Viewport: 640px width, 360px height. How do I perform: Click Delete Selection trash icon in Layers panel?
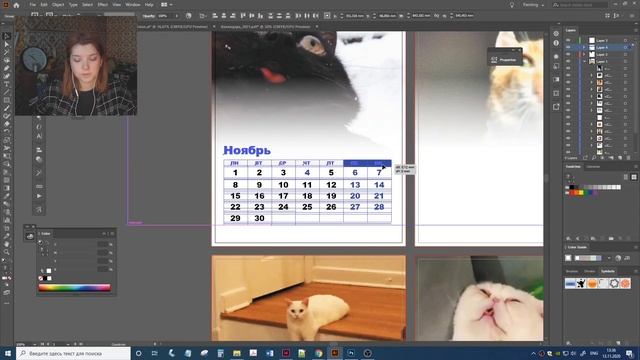tap(628, 158)
